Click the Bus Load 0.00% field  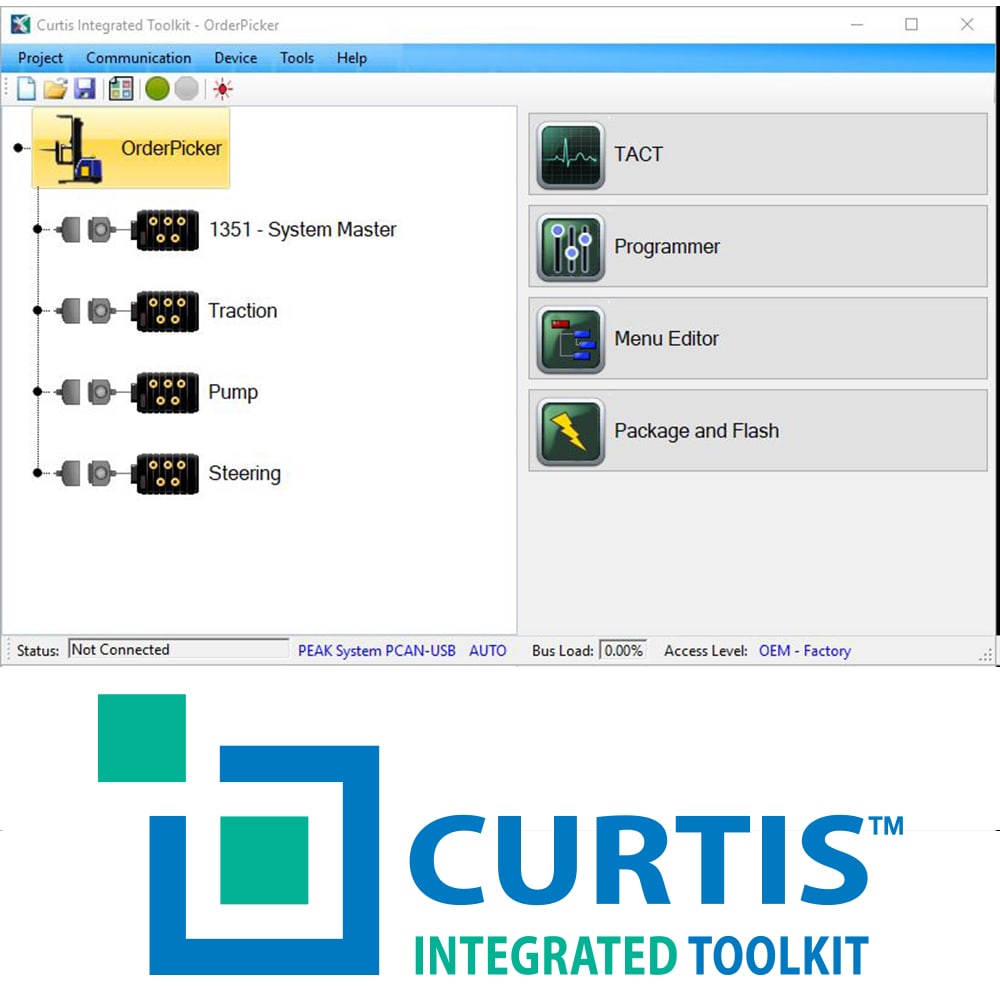click(623, 651)
